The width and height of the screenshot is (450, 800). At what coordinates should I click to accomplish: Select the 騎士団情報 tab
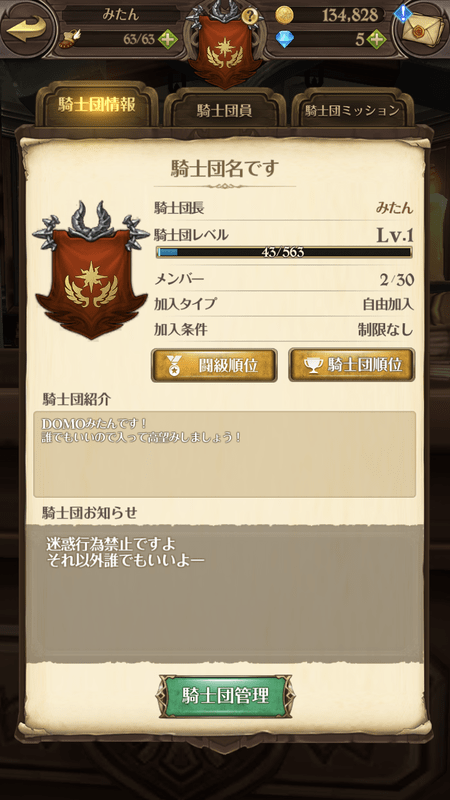[97, 106]
